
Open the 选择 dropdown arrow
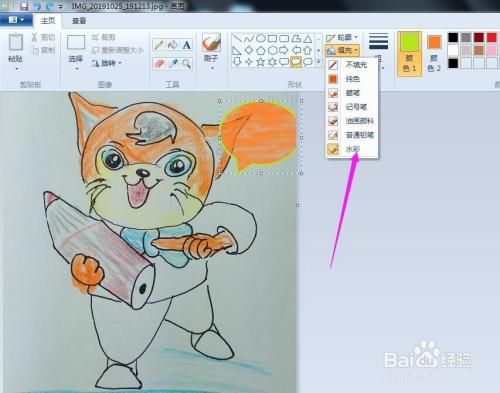coord(76,69)
